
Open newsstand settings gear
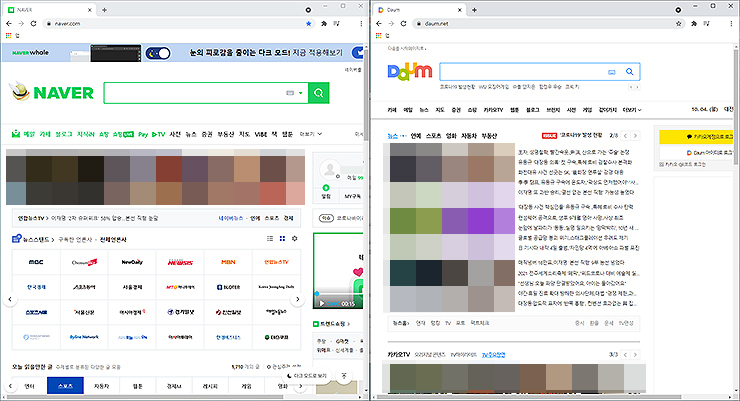coord(294,239)
